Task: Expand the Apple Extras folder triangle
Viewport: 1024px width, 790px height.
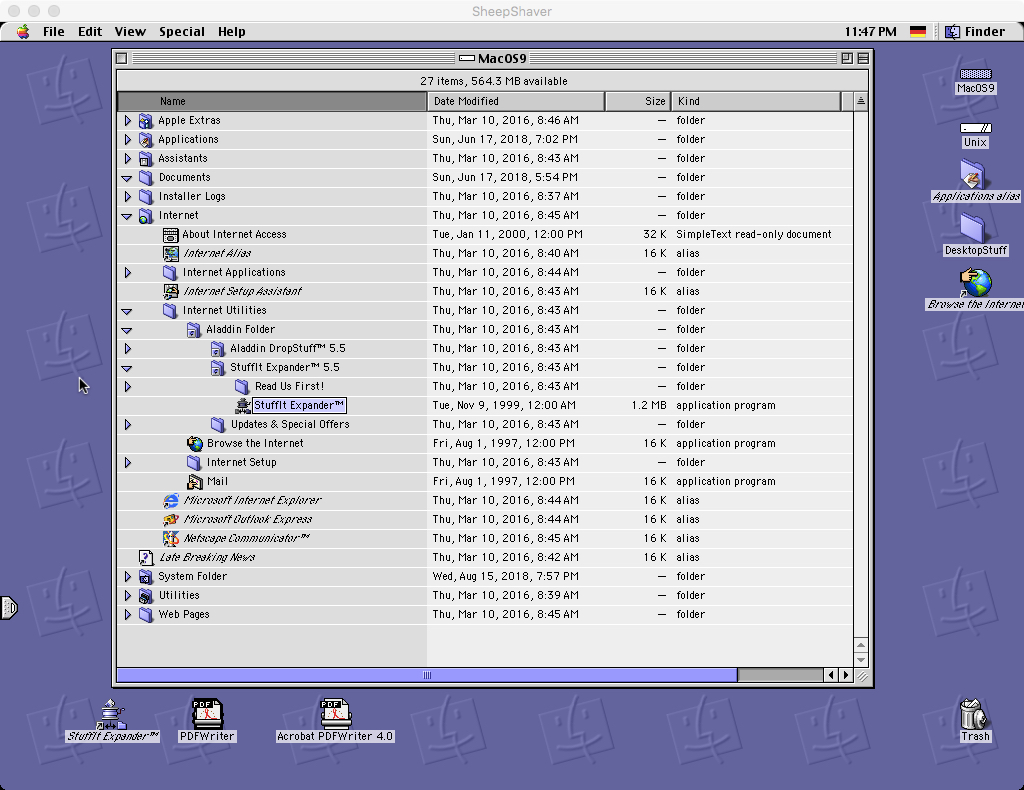Action: tap(127, 121)
